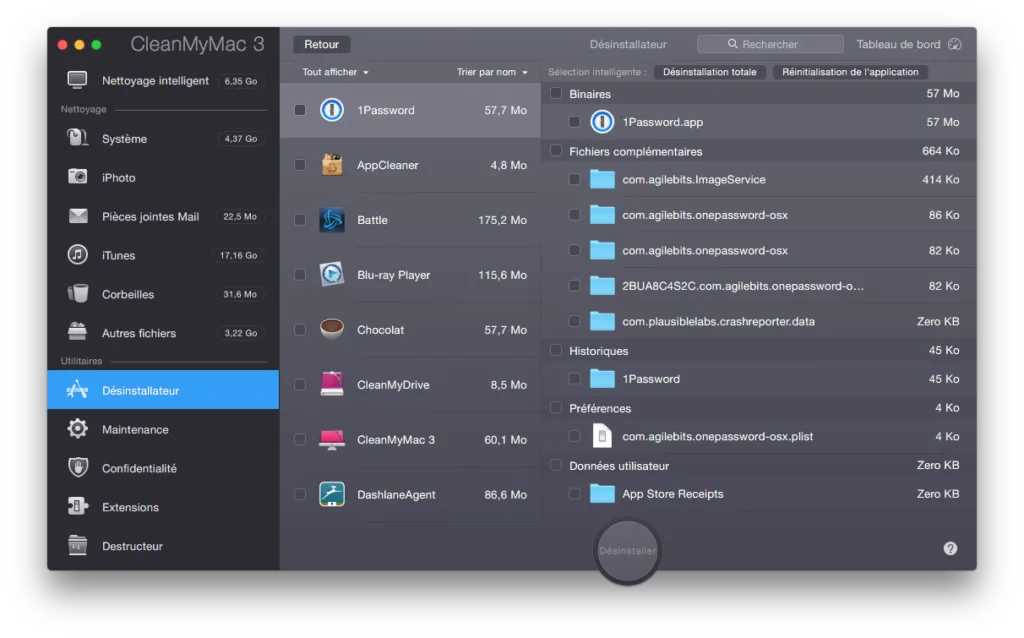Image resolution: width=1024 pixels, height=638 pixels.
Task: Select the DashlaneAgent row name
Action: (396, 494)
